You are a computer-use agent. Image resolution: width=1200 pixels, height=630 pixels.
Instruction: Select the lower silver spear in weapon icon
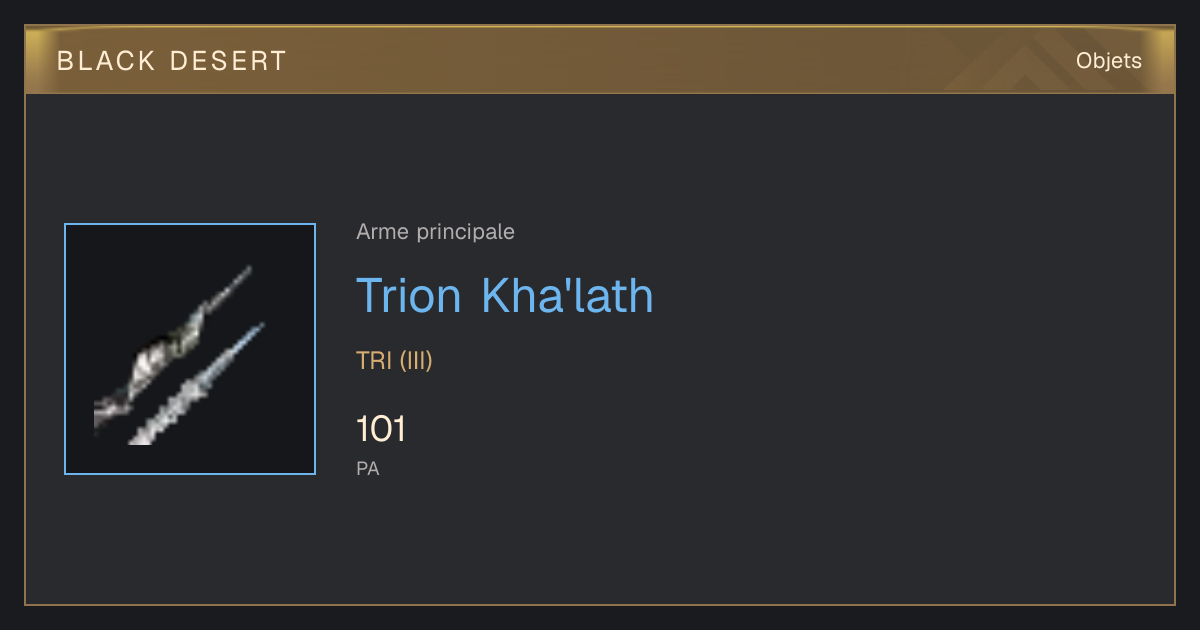tap(198, 385)
